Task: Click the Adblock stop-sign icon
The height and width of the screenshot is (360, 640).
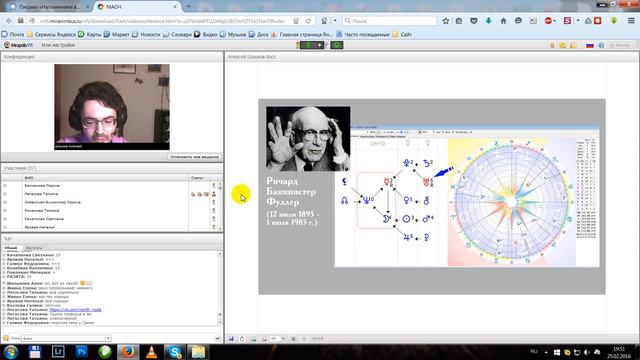Action: 548,20
